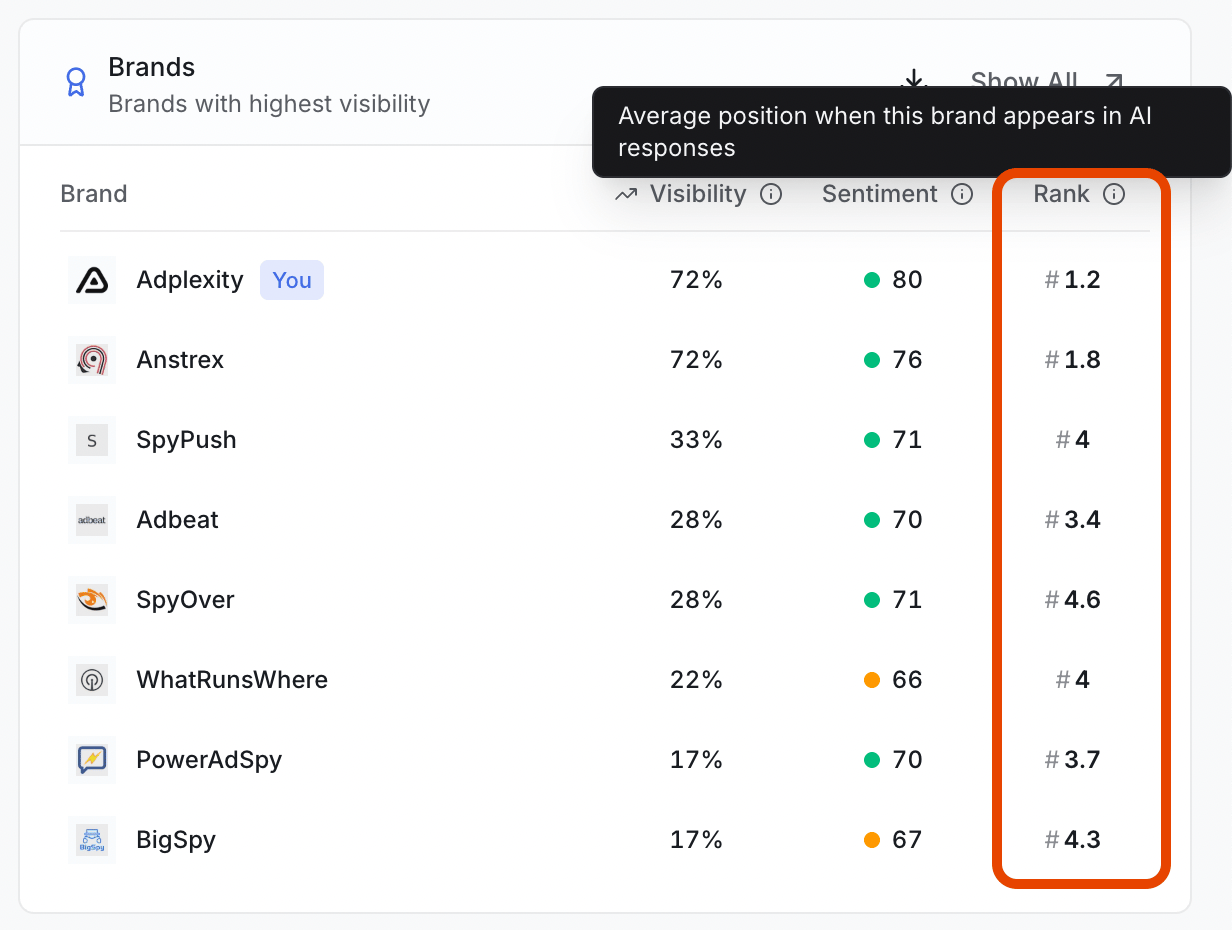Click the Brand column header
Viewport: 1232px width, 930px height.
(94, 194)
